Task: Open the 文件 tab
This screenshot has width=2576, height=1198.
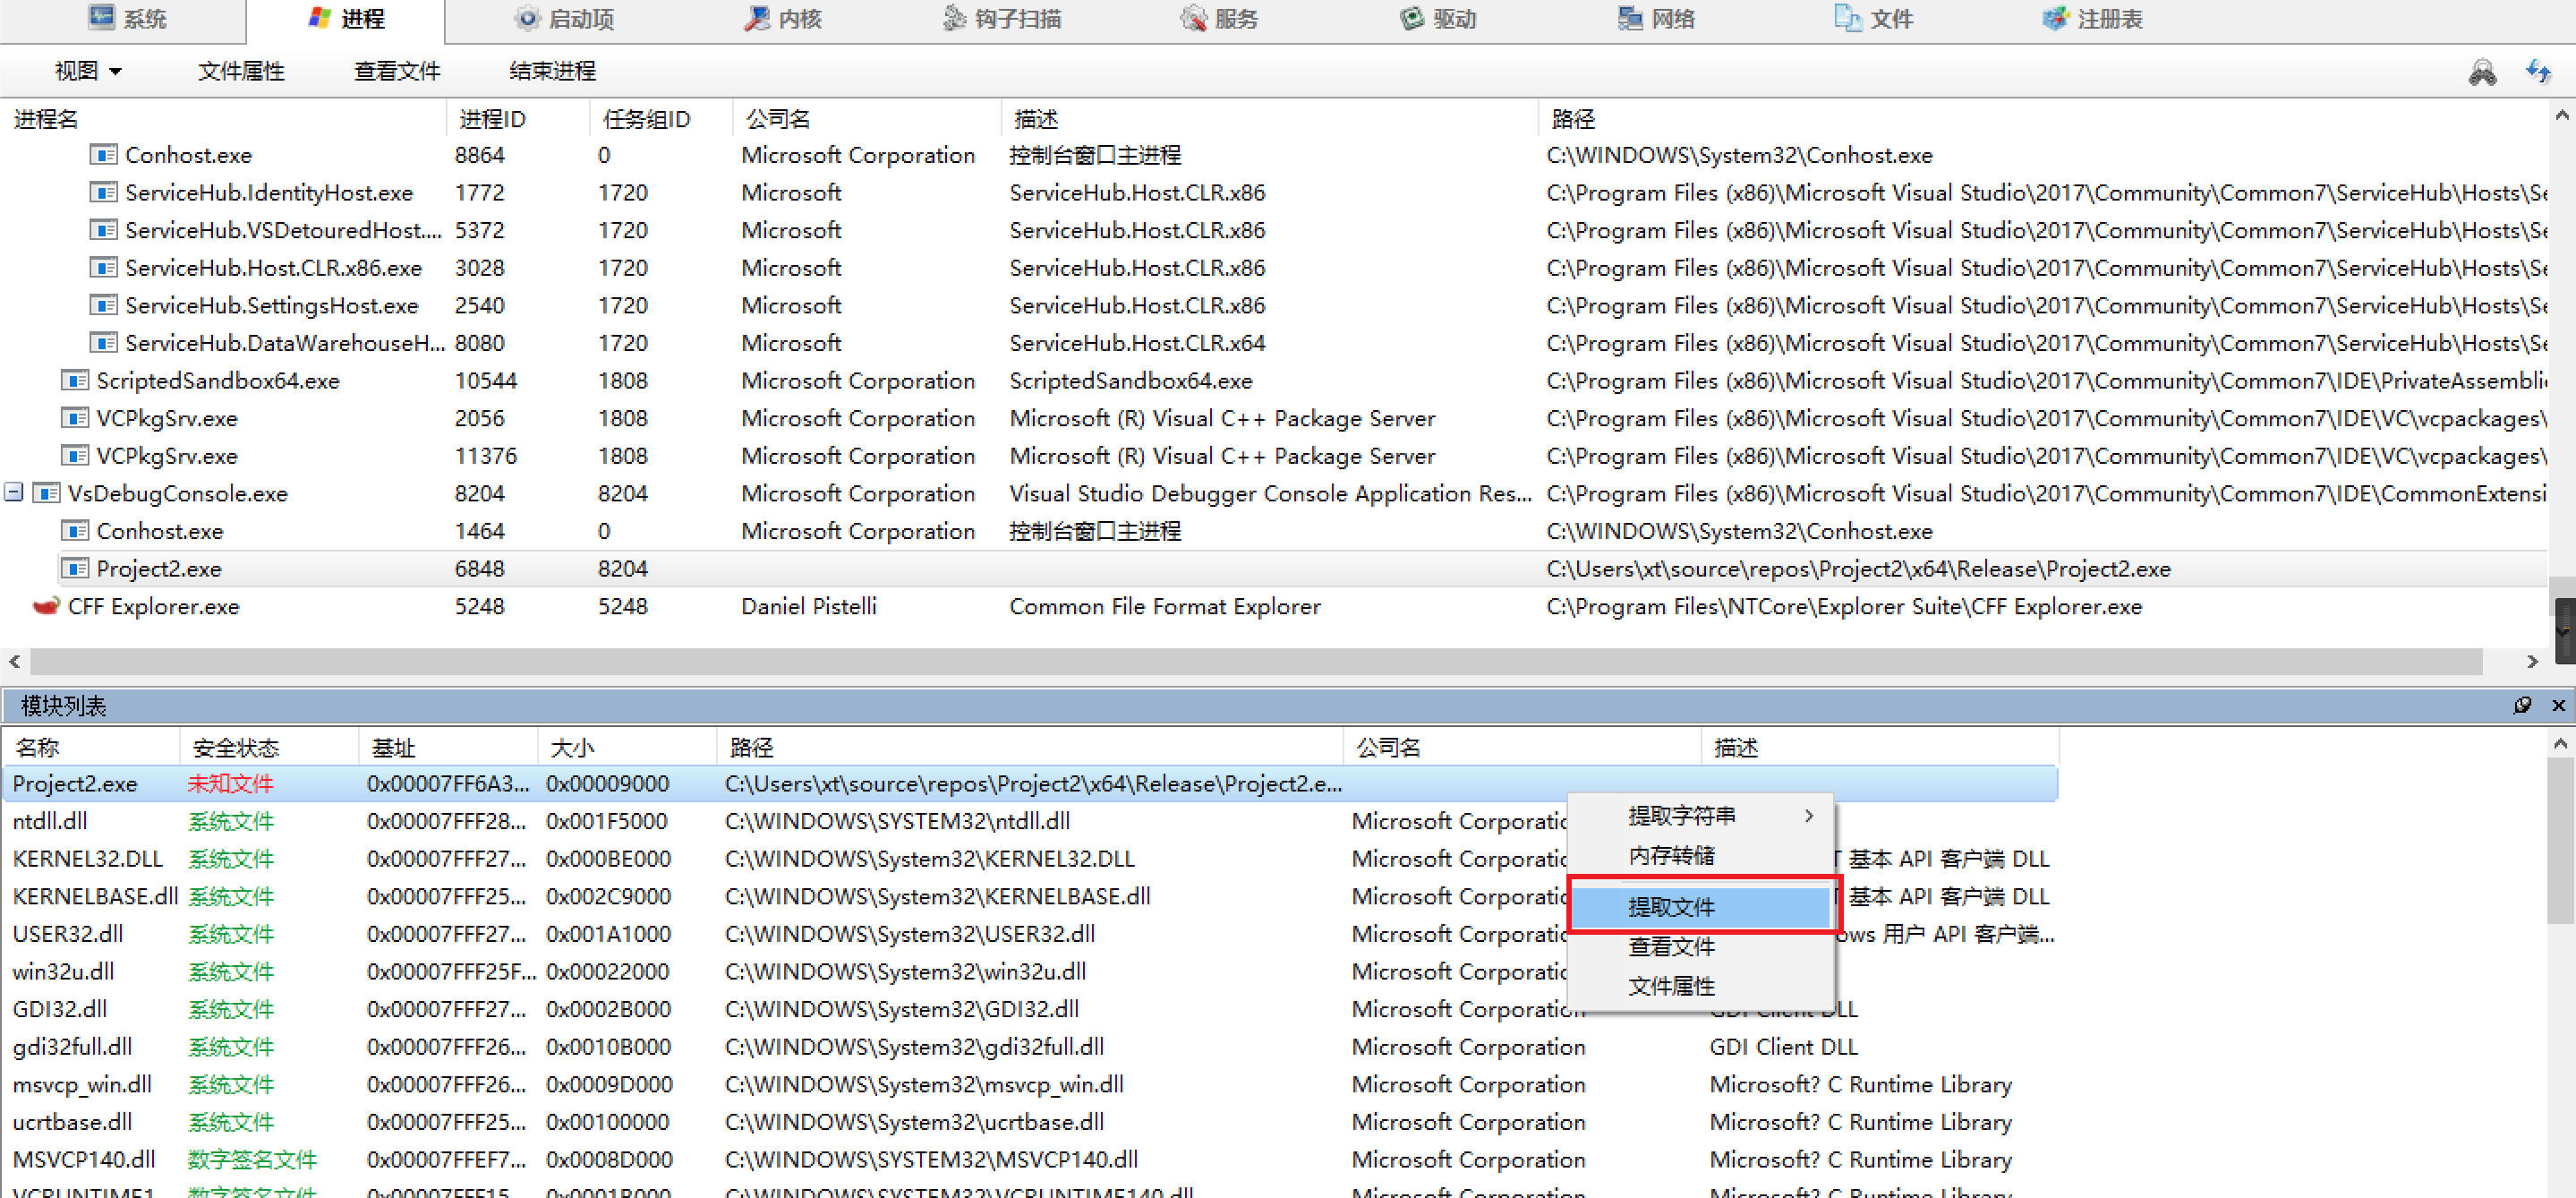Action: [1873, 19]
